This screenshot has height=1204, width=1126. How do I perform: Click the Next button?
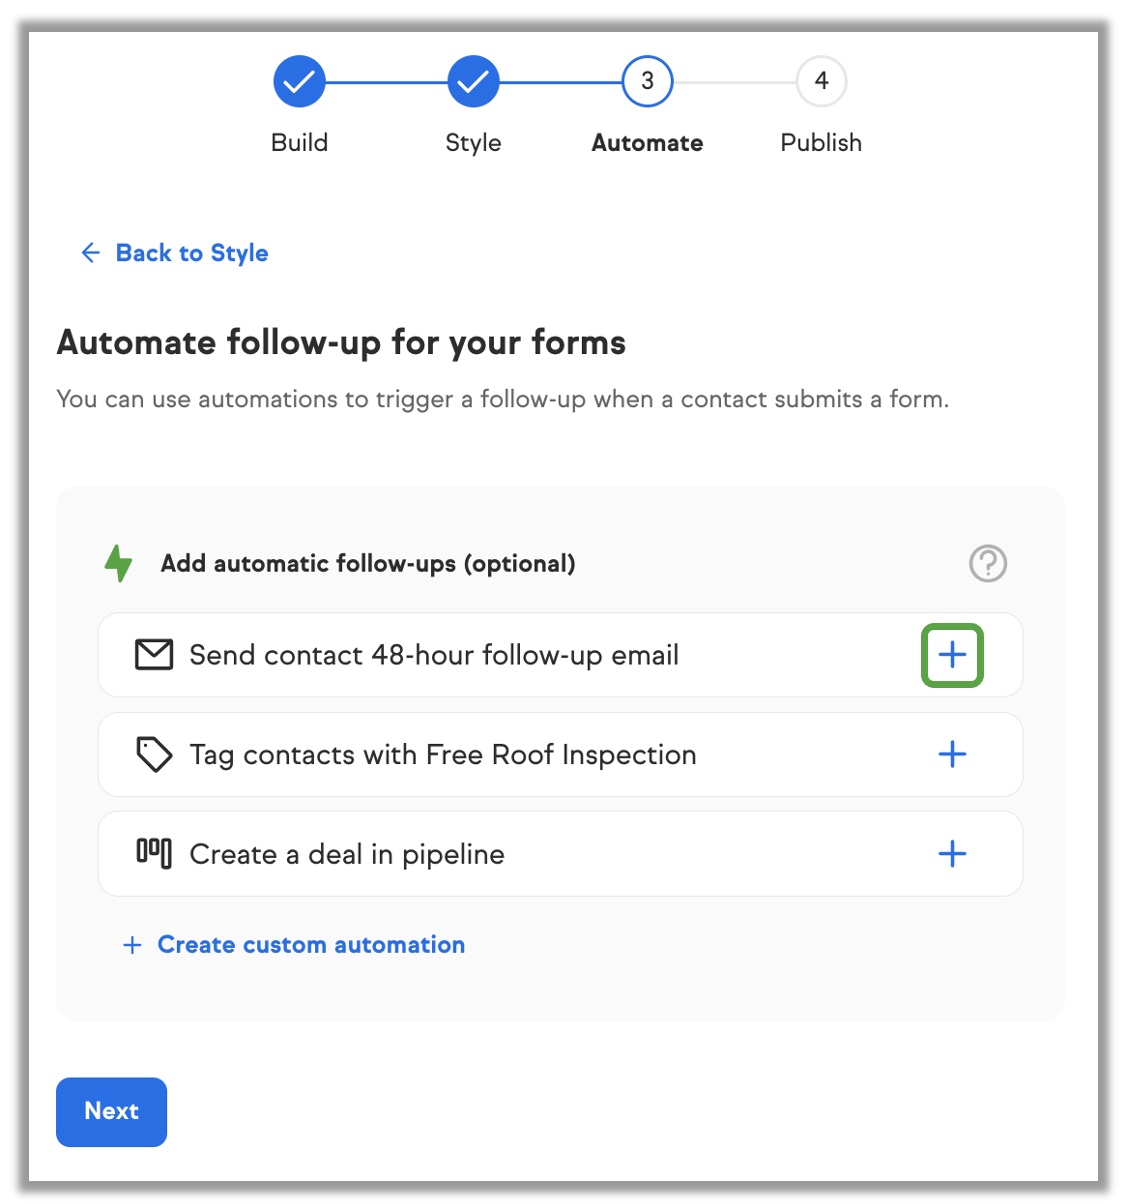click(111, 1111)
